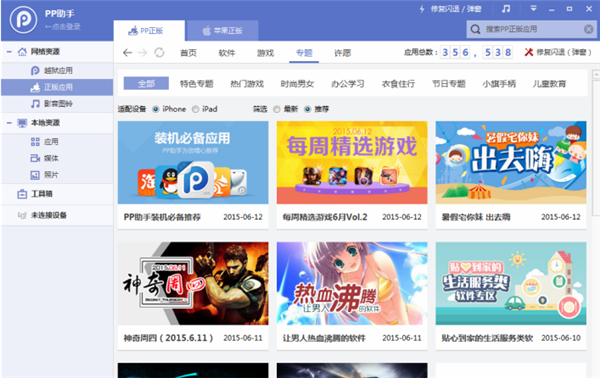This screenshot has width=600, height=378.
Task: Open the 装机必备应用 topic thumbnail
Action: [x=193, y=163]
